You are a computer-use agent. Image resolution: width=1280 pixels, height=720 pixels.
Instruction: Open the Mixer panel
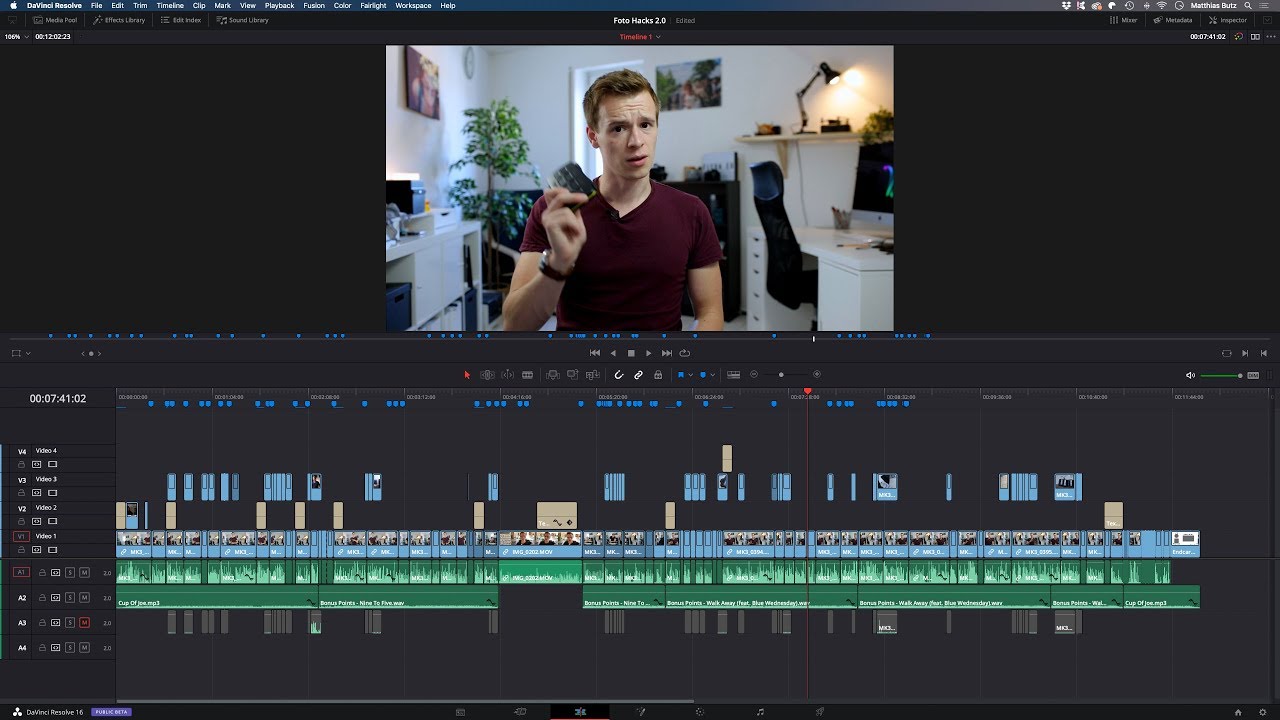(1124, 19)
